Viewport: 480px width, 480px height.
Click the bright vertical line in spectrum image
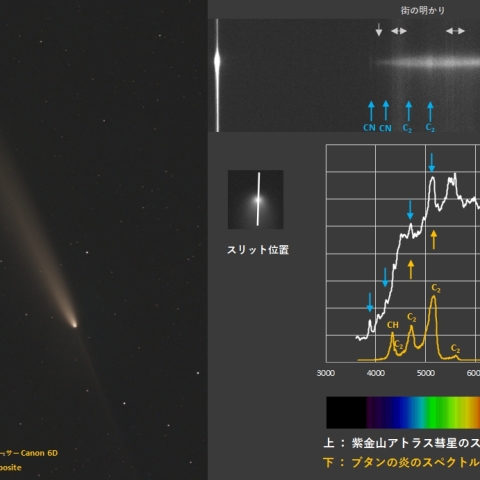(x=217, y=75)
